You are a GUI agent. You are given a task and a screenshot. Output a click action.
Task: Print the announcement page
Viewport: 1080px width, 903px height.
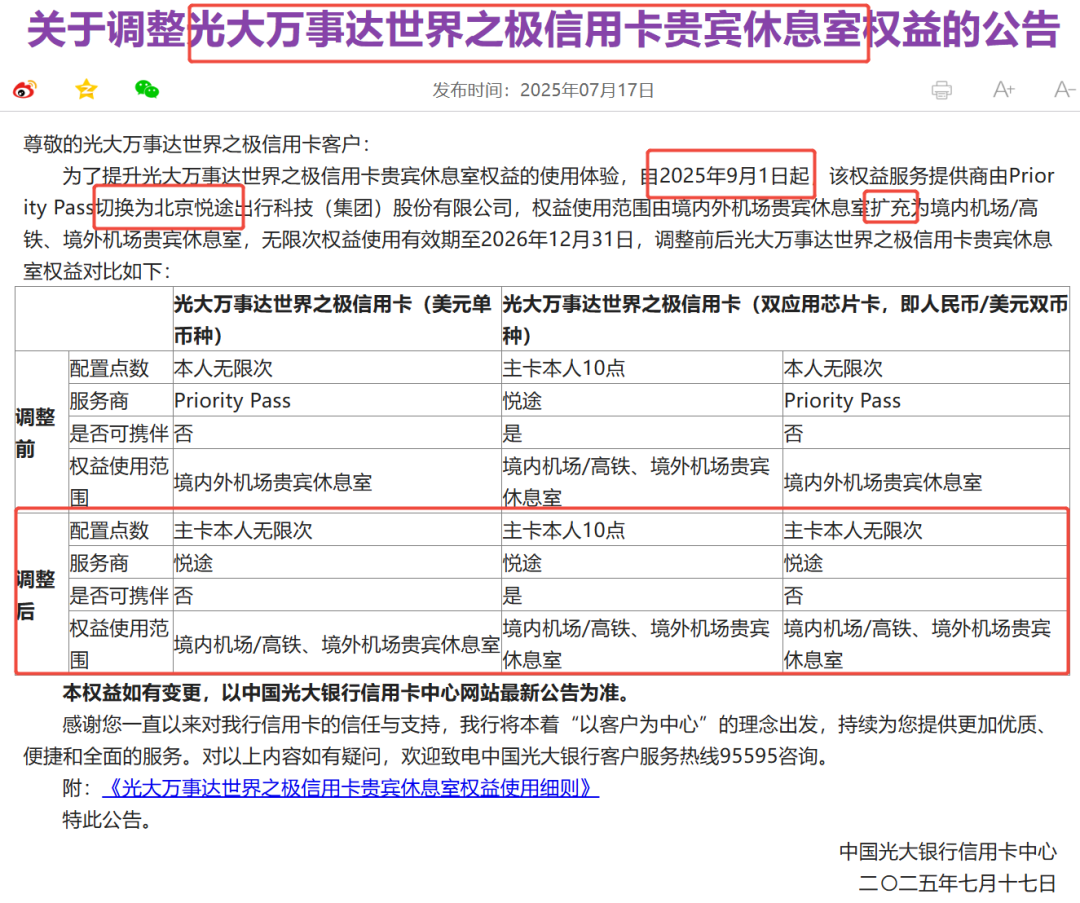(941, 90)
